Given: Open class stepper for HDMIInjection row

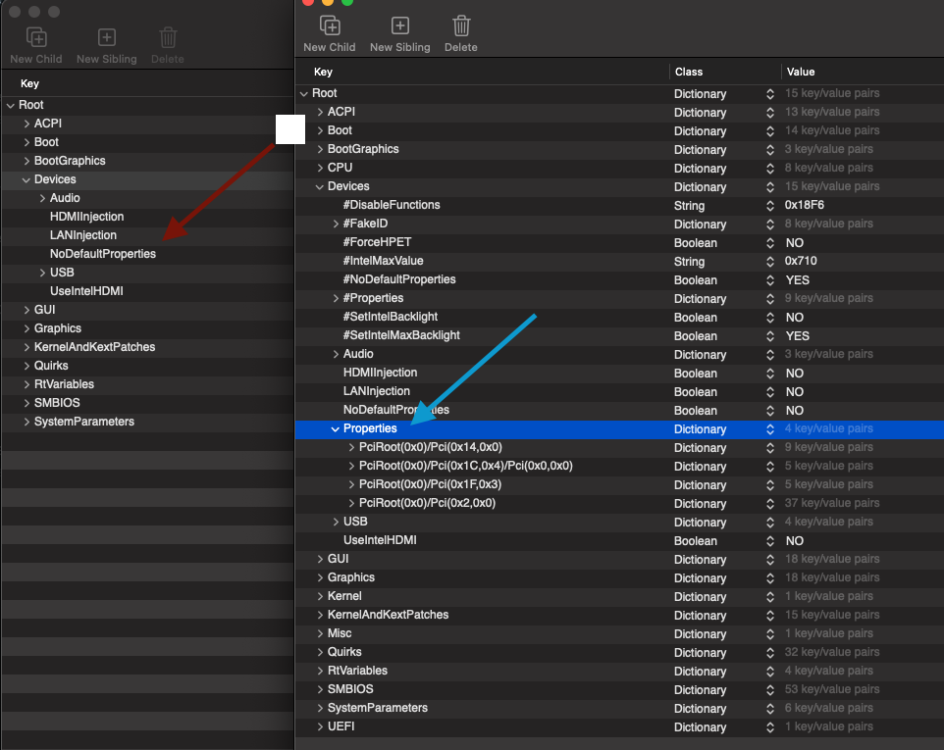Looking at the screenshot, I should point(770,373).
